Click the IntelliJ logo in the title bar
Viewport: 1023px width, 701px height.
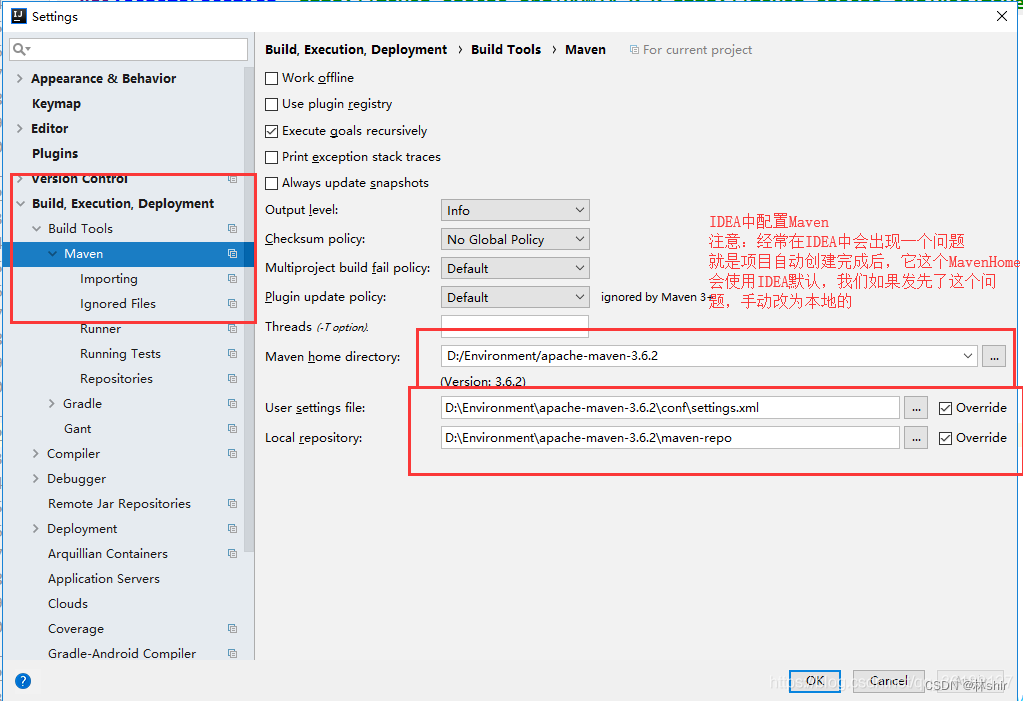pyautogui.click(x=19, y=16)
